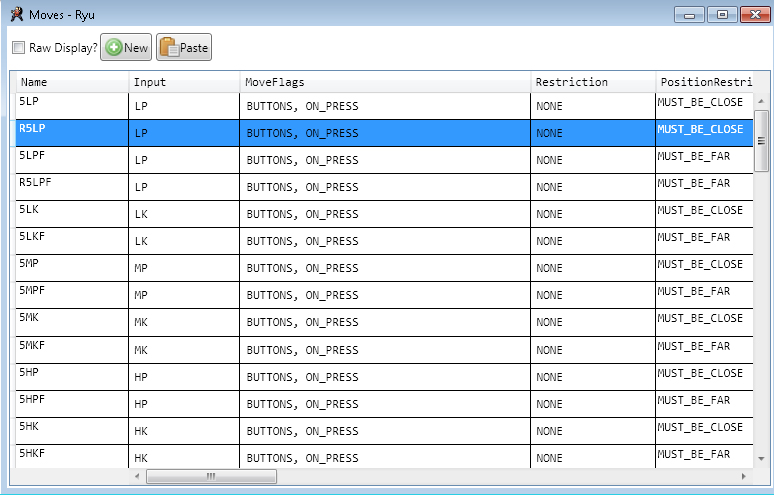Select the 5HP name cell
The image size is (774, 495).
72,377
